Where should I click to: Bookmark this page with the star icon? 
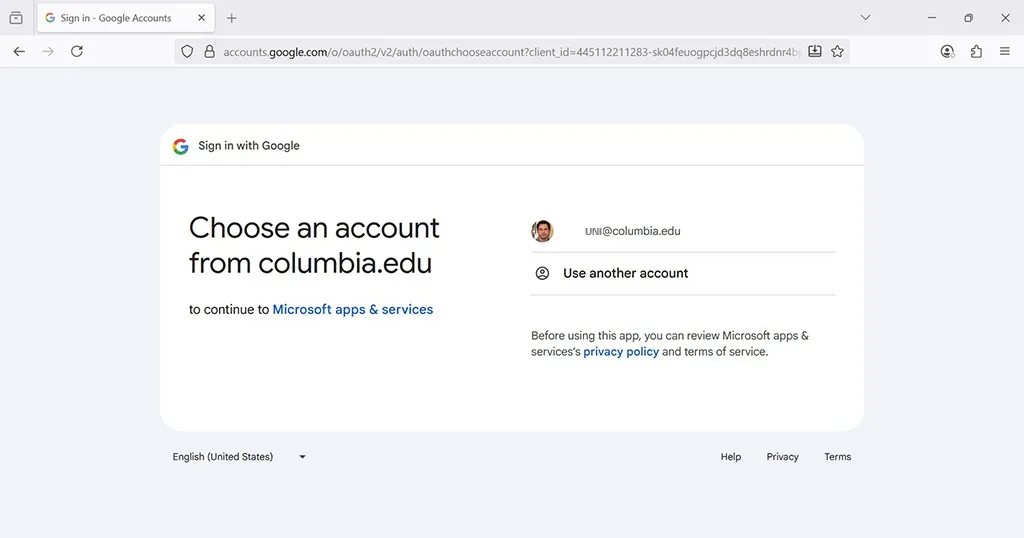[837, 52]
